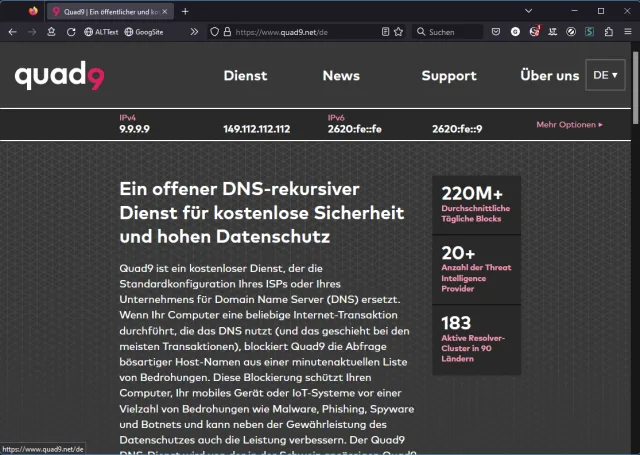The image size is (640, 455).
Task: Open the extension with red badge
Action: [535, 31]
